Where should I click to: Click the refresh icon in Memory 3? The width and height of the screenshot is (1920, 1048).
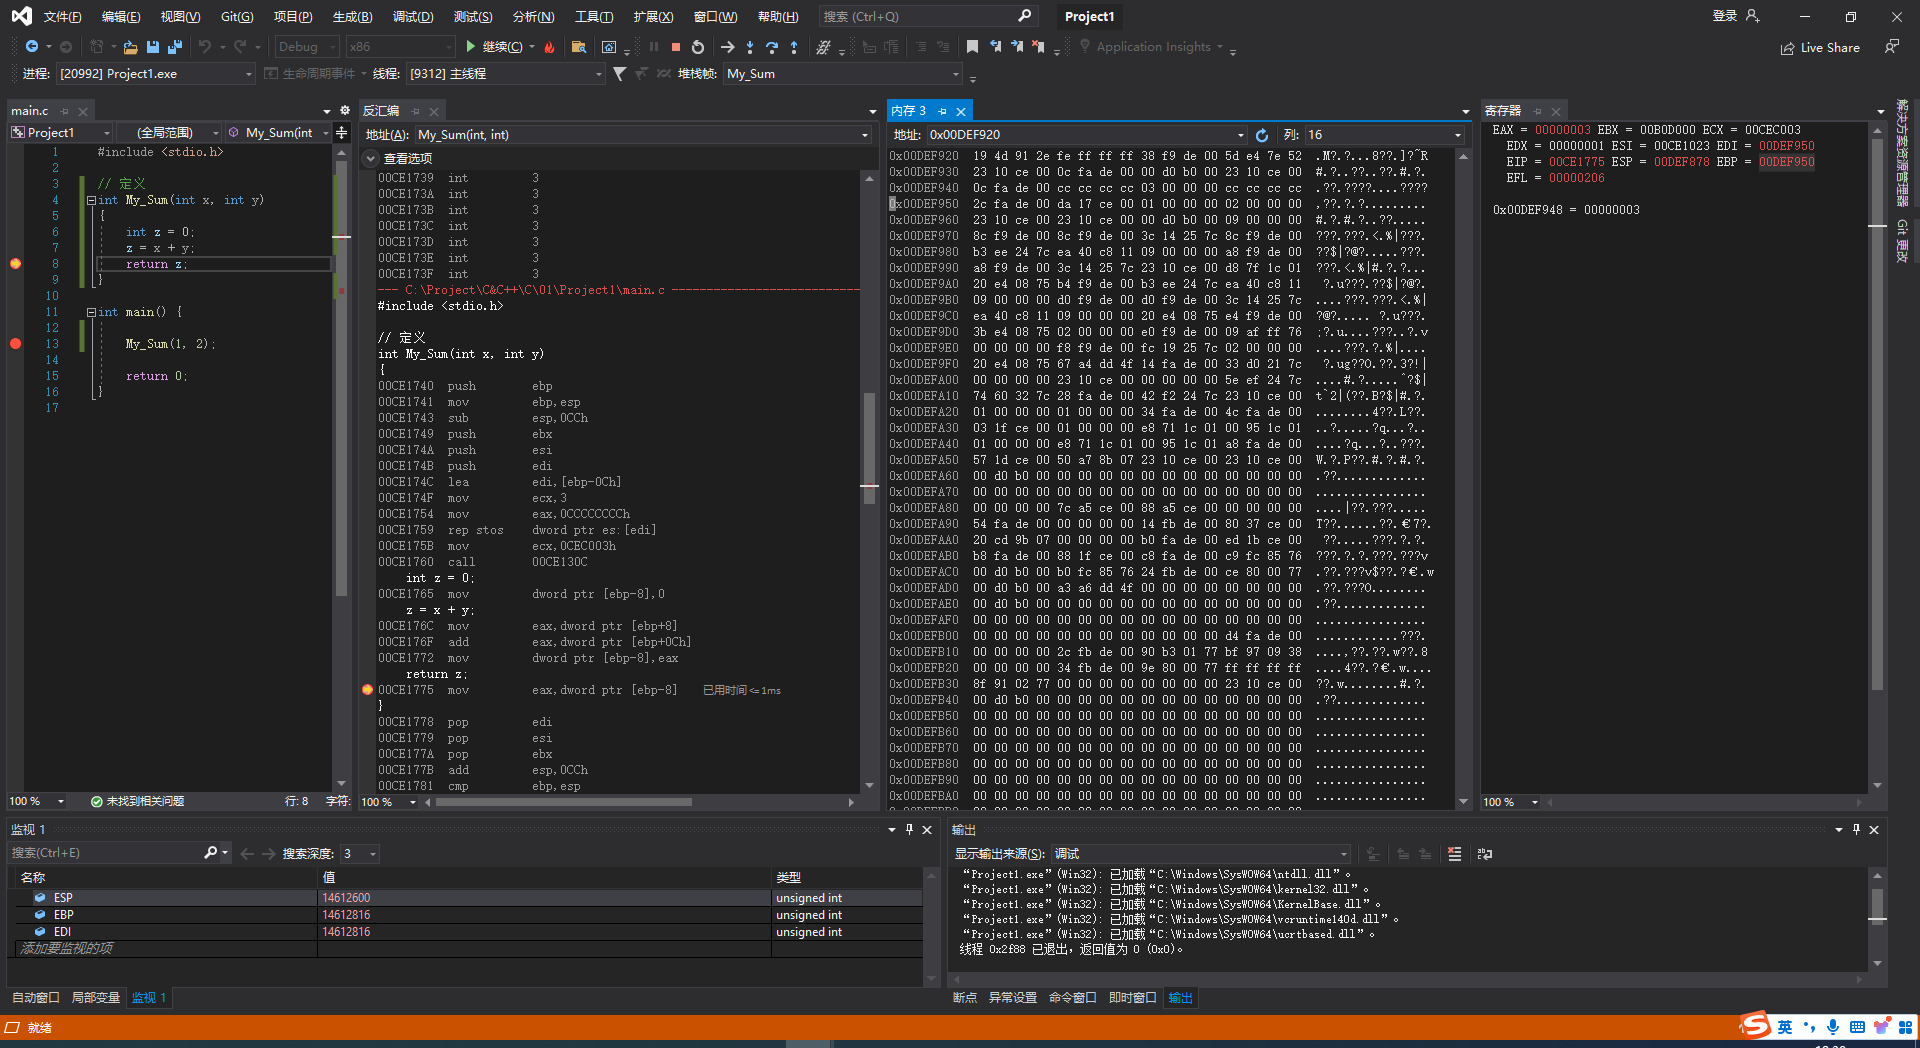click(x=1262, y=135)
